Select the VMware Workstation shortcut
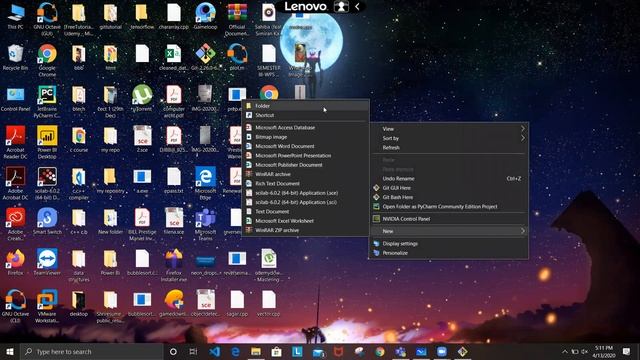The width and height of the screenshot is (640, 360). tap(47, 306)
